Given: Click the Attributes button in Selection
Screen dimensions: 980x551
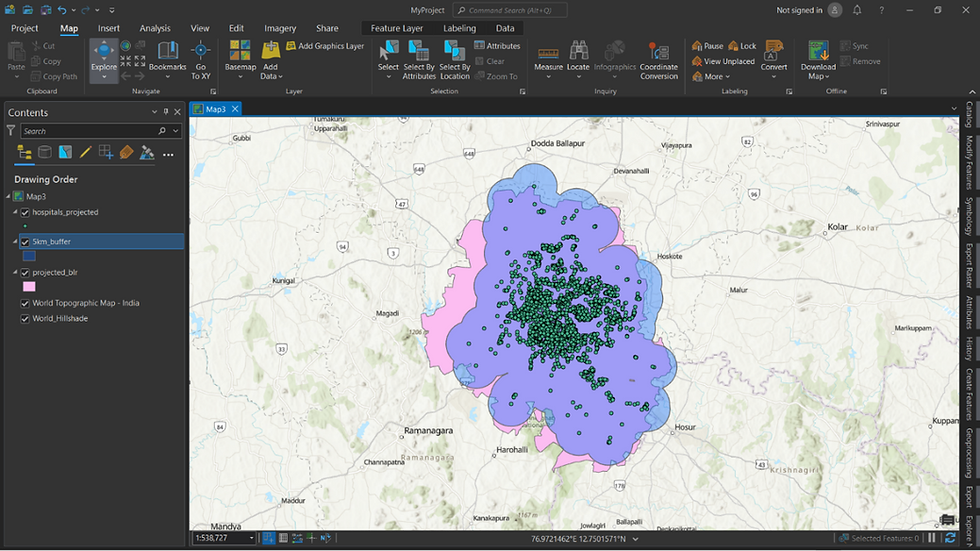Looking at the screenshot, I should pyautogui.click(x=498, y=46).
